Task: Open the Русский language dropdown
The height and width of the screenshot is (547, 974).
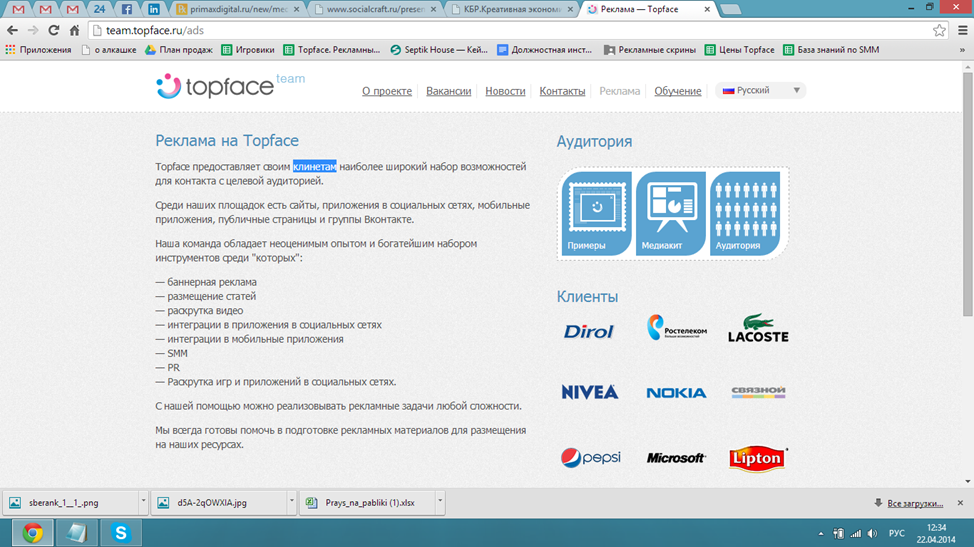Action: [760, 91]
